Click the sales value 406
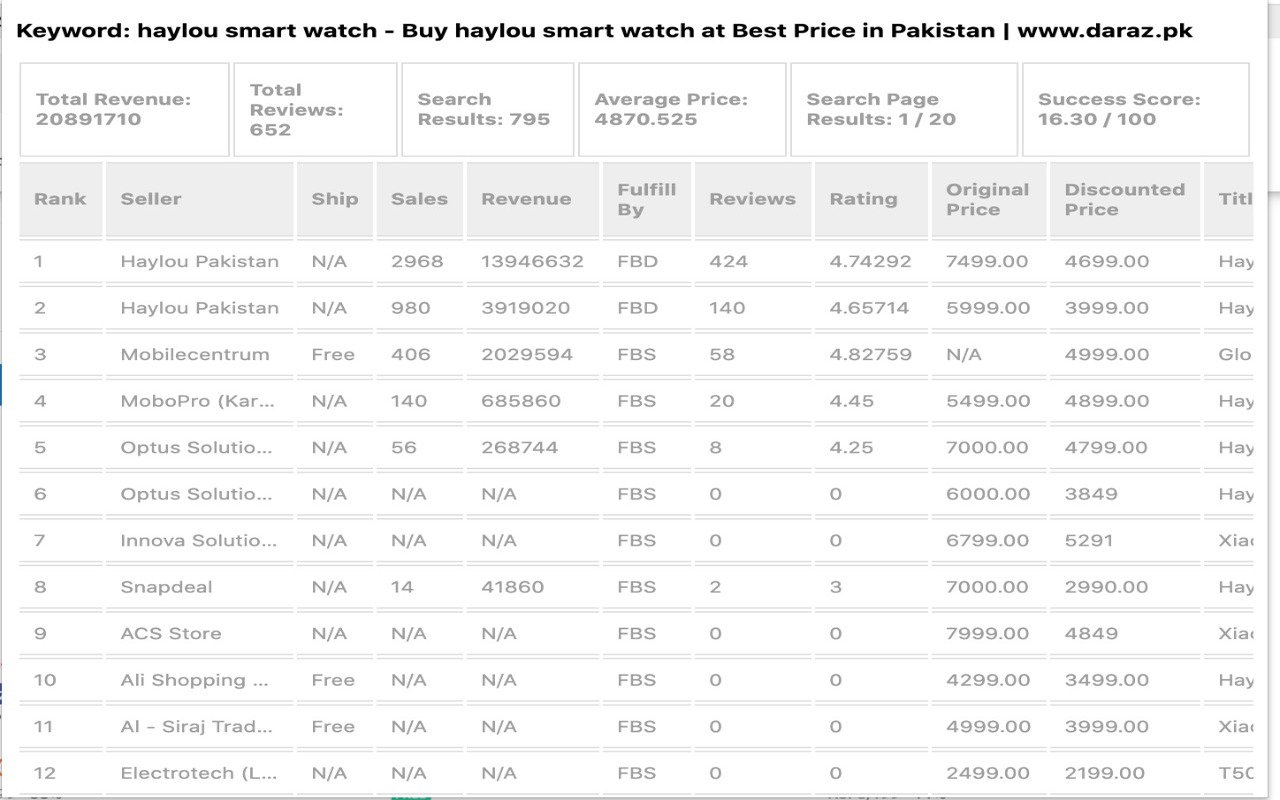Image resolution: width=1280 pixels, height=800 pixels. (411, 355)
